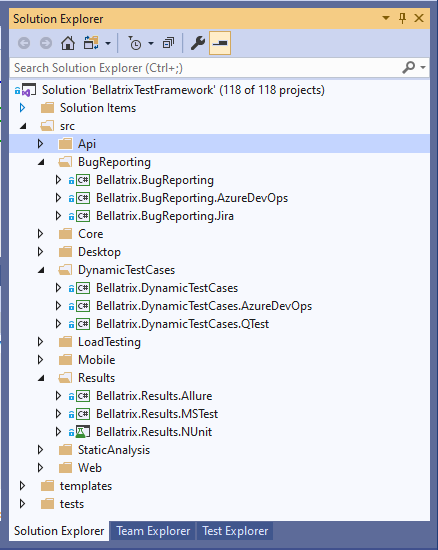Click the C# icon of Bellatrix.BugReporting
Viewport: 438px width, 550px height.
(83, 180)
